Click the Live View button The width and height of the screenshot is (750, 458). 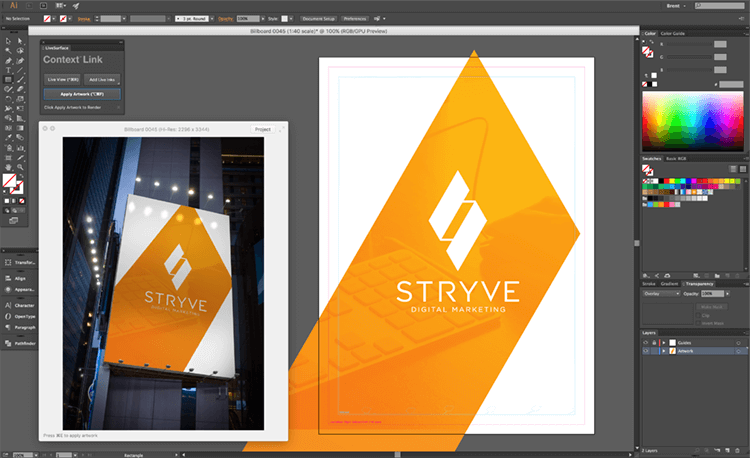63,79
